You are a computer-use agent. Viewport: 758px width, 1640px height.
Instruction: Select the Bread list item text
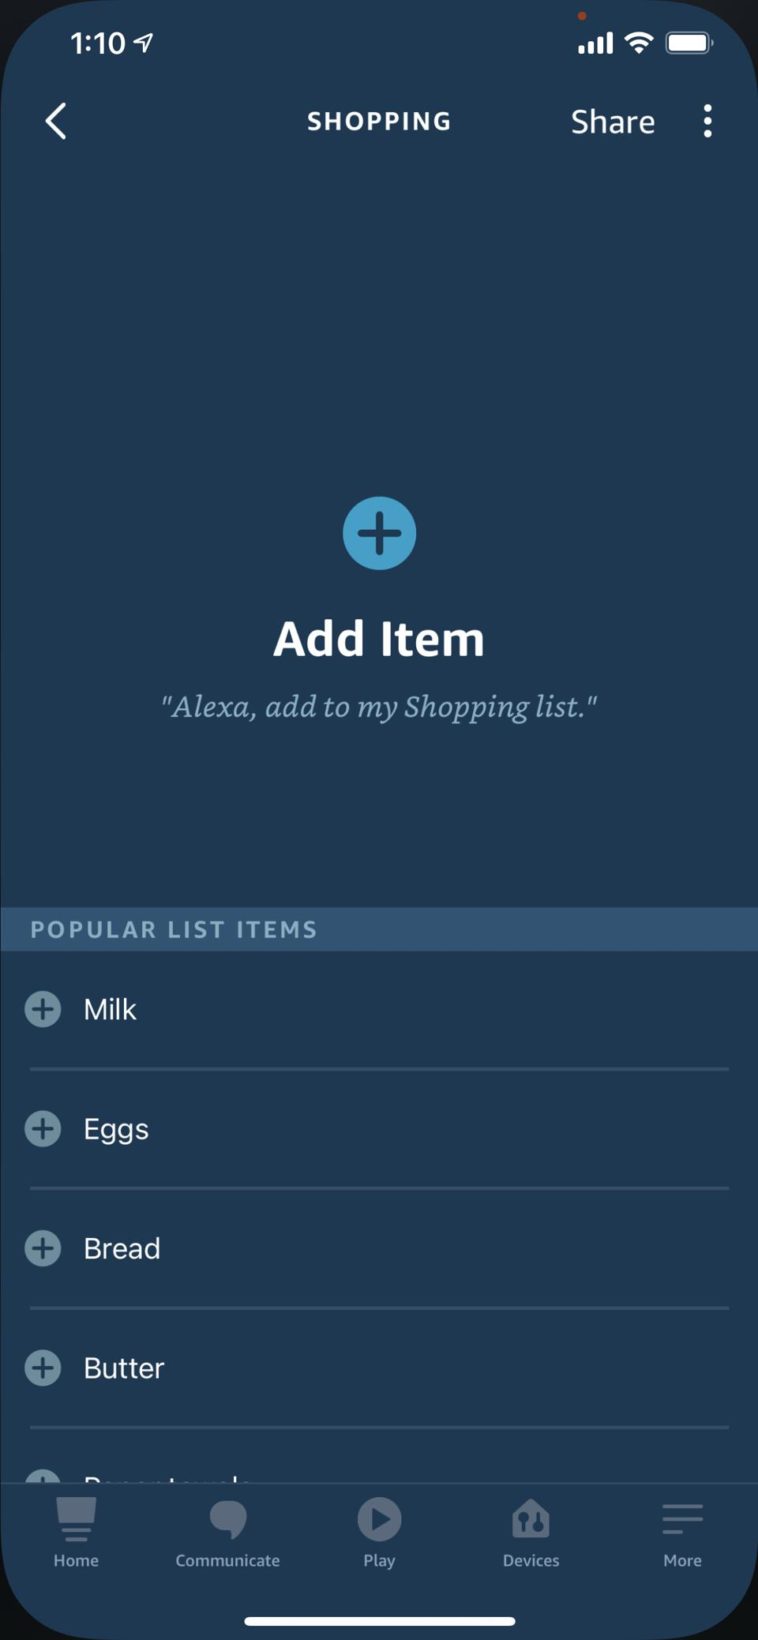click(x=122, y=1248)
